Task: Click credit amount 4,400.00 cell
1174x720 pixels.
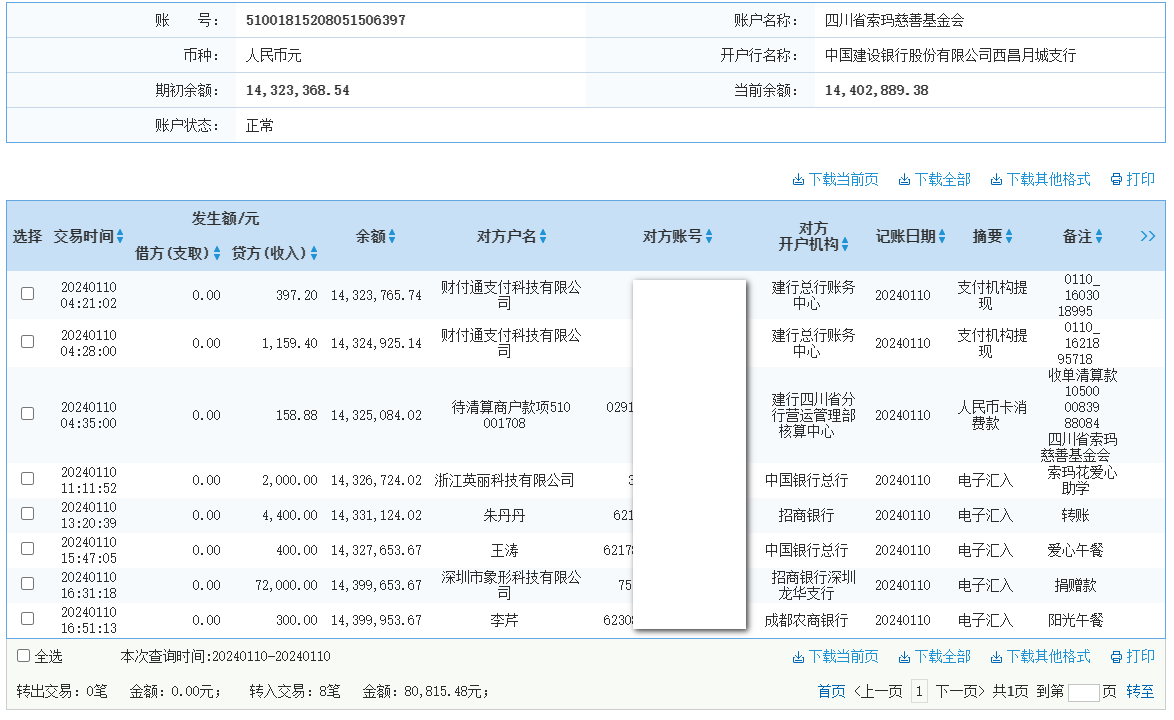Action: point(290,516)
